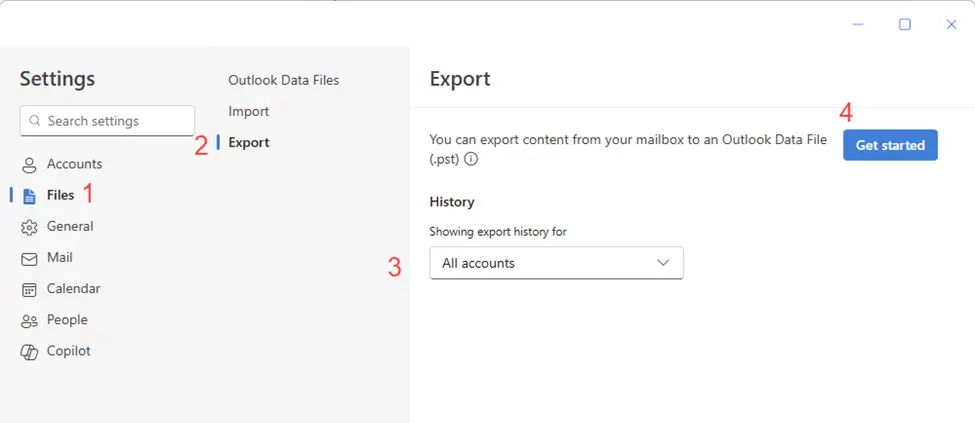Open the Accounts settings category
975x423 pixels.
tap(75, 164)
